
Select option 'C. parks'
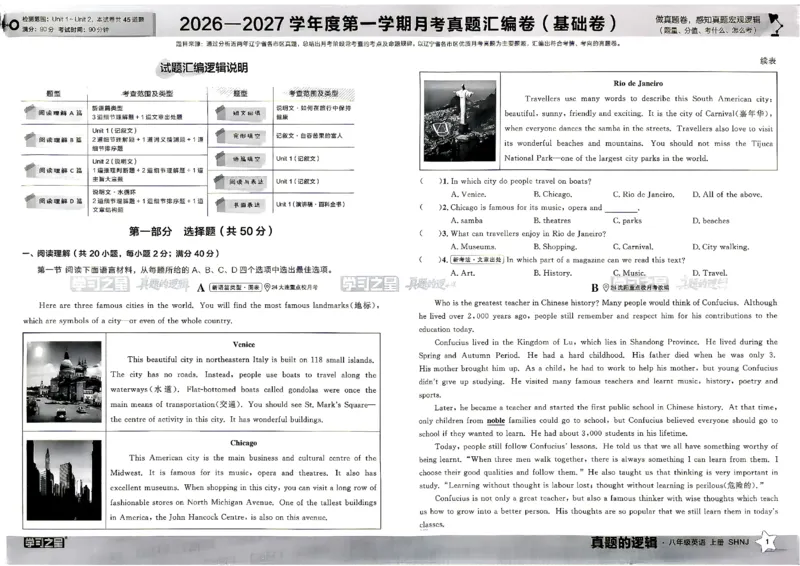click(x=627, y=220)
